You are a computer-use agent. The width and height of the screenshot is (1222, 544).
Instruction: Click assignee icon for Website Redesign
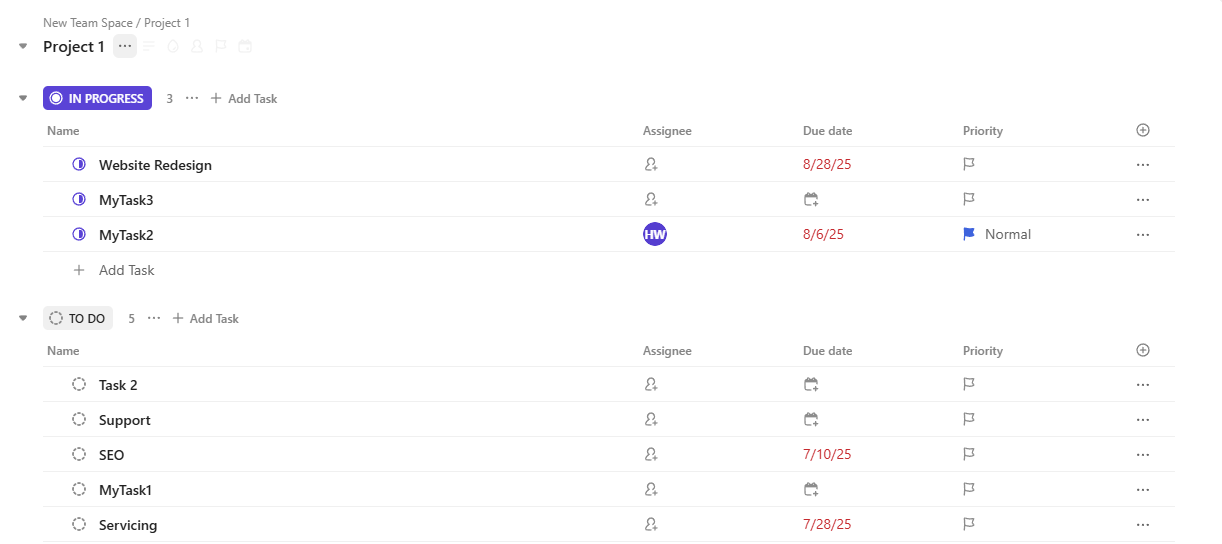click(651, 165)
